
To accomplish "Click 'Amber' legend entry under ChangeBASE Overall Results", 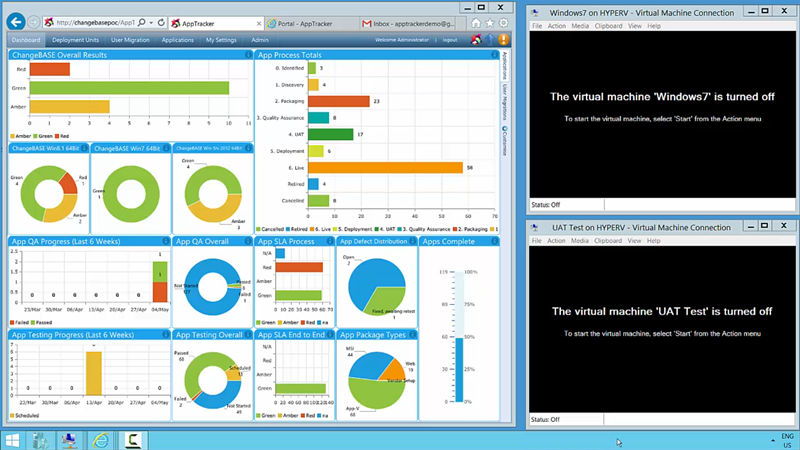I will (20, 136).
